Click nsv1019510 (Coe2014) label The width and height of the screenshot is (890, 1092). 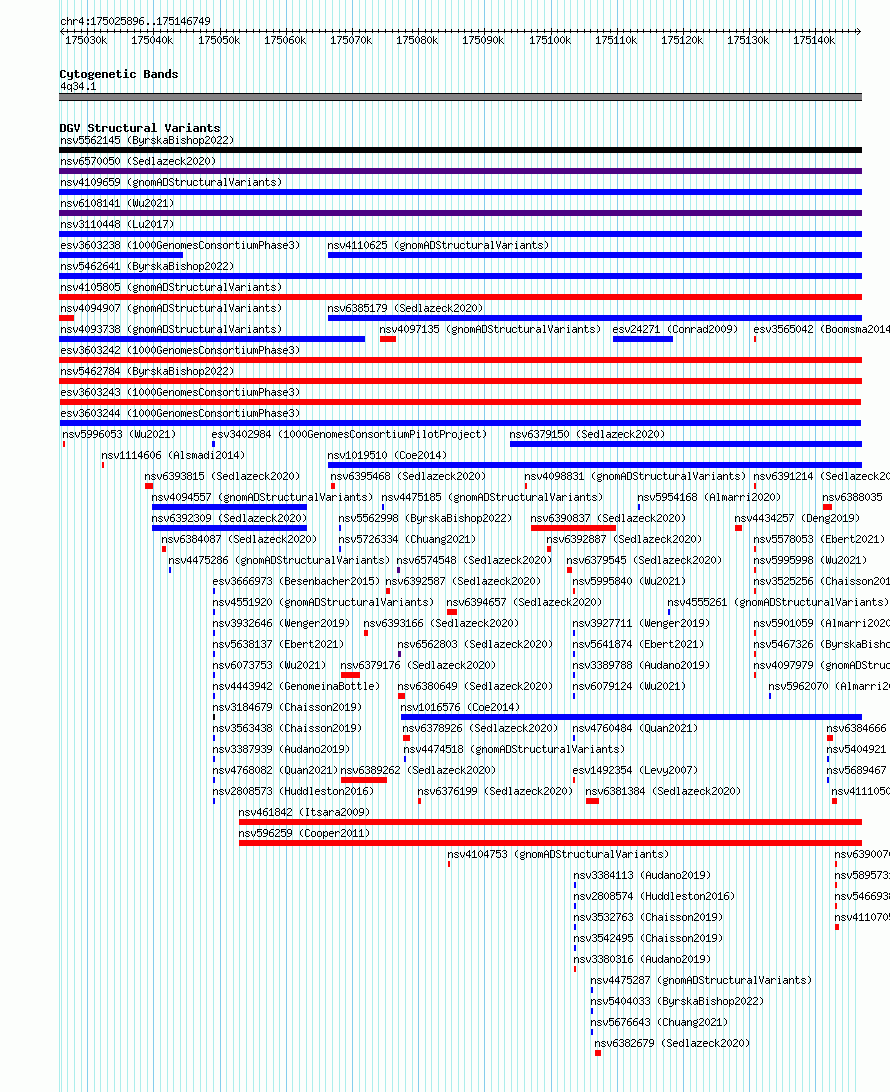387,455
